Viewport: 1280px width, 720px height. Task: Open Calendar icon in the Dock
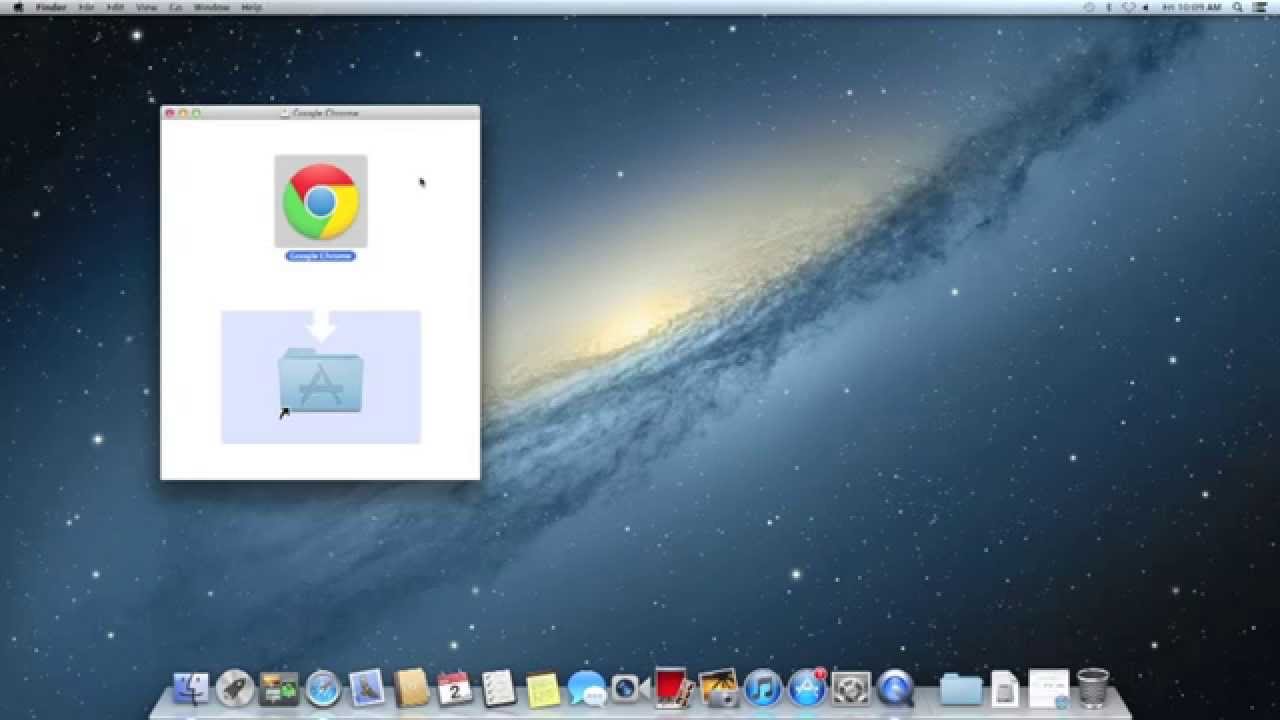455,688
